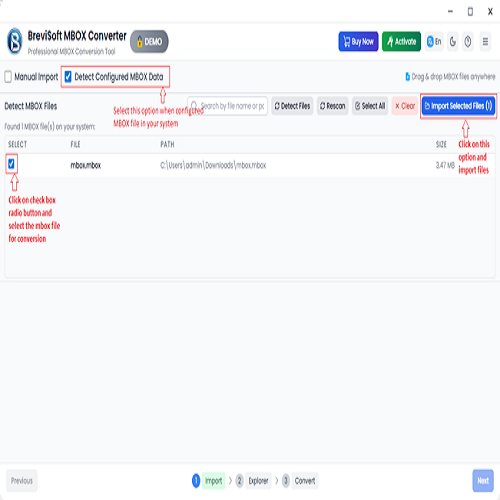Click step number 3 circle
Viewport: 500px width, 500px height.
tap(286, 481)
